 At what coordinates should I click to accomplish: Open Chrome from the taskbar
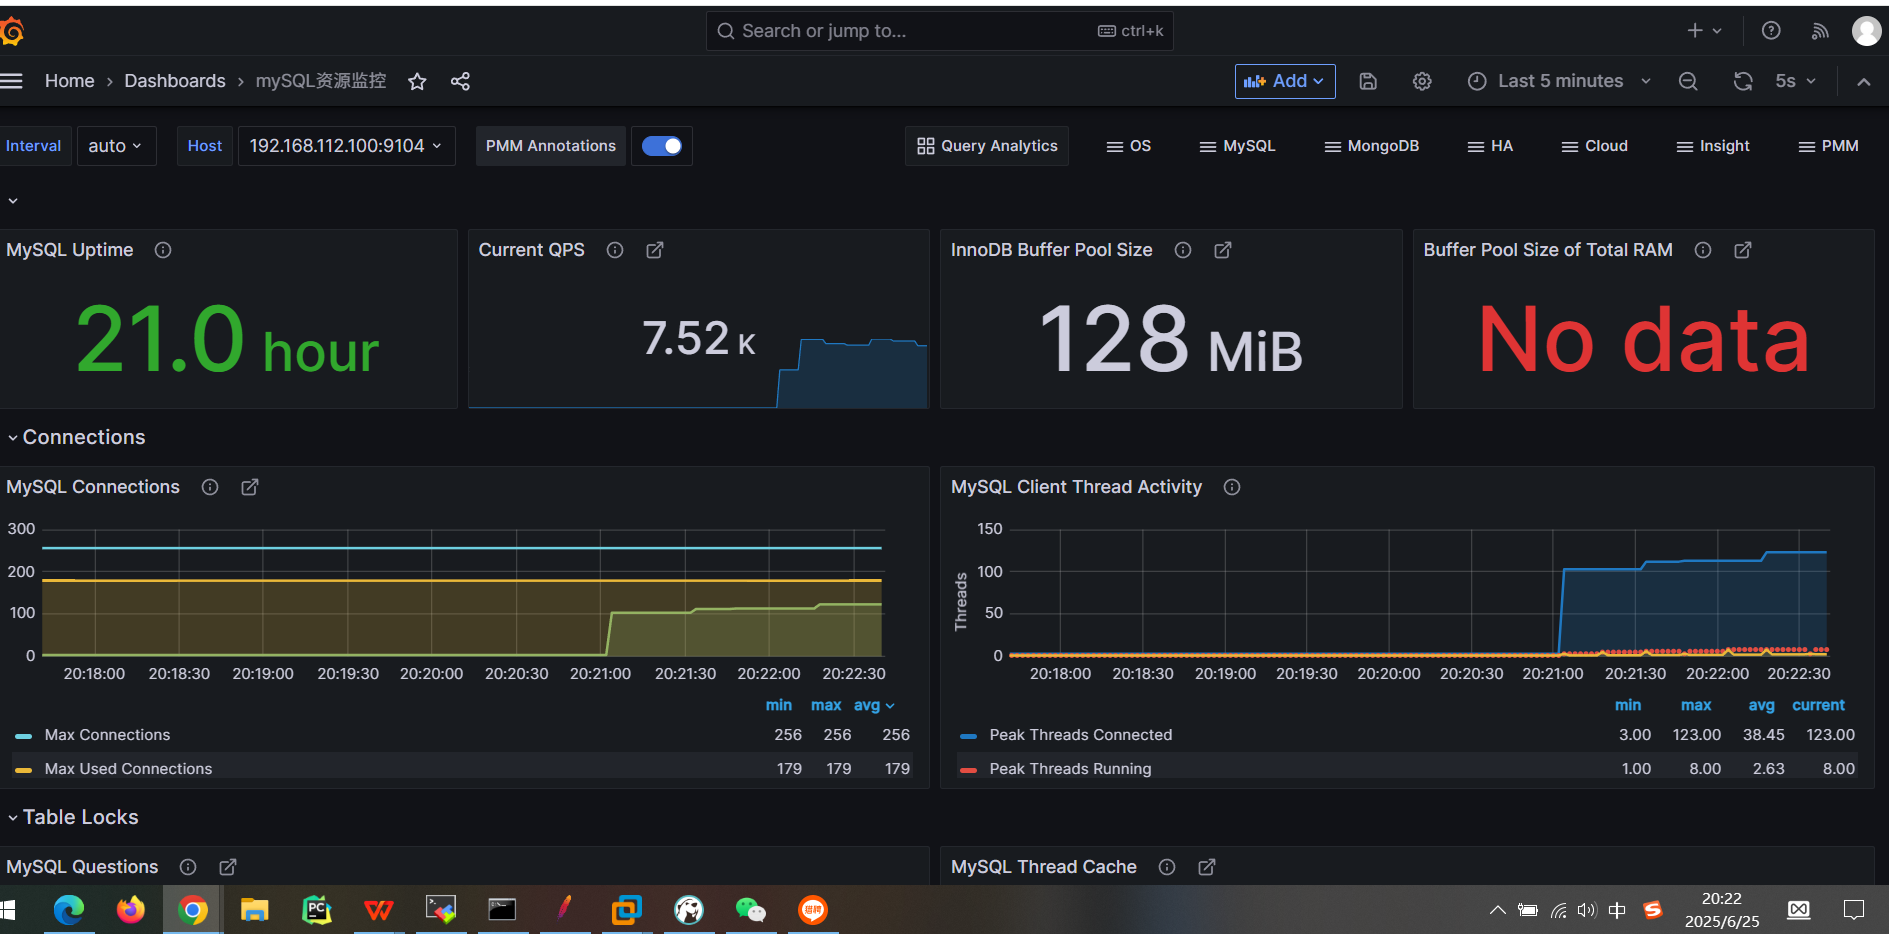click(193, 910)
